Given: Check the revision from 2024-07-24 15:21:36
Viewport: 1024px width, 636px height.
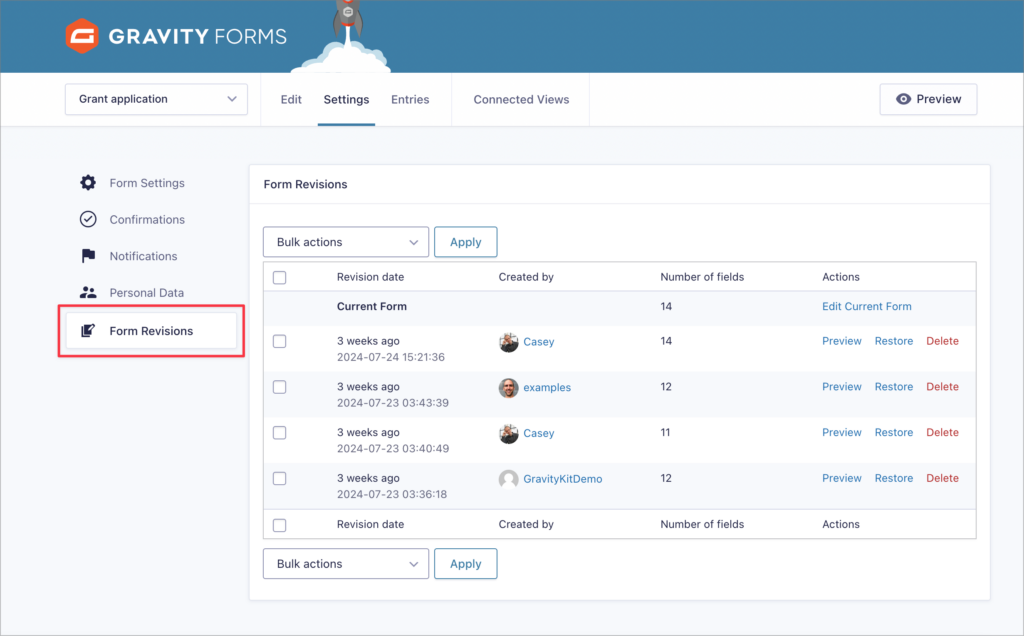Looking at the screenshot, I should [280, 342].
